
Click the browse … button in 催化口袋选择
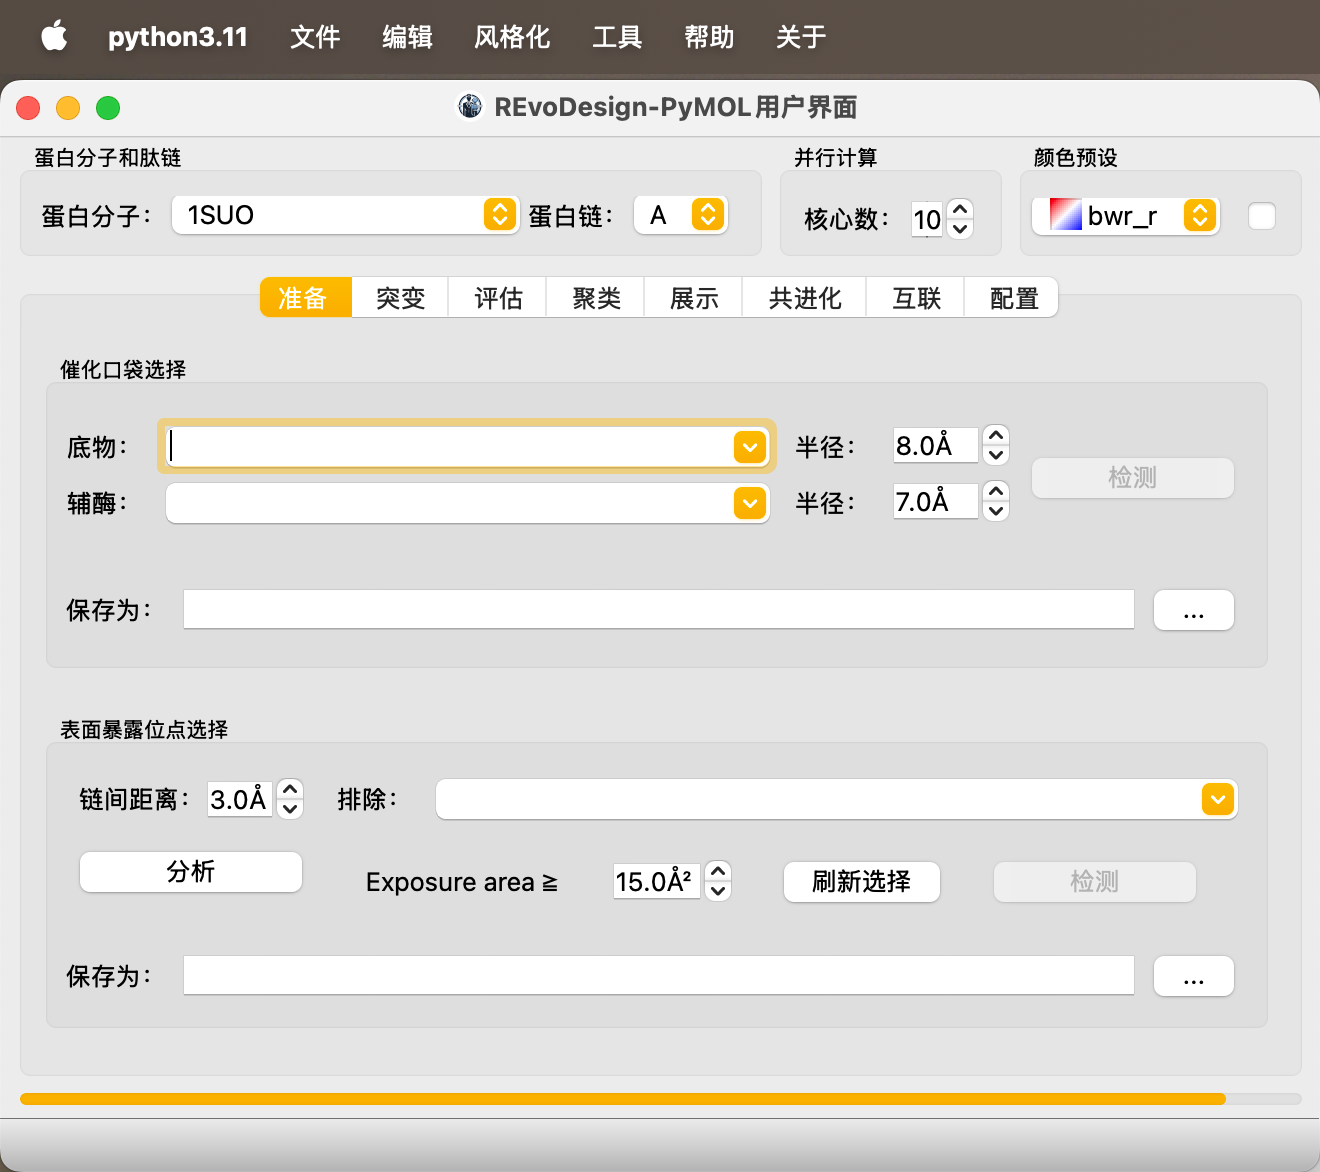pyautogui.click(x=1194, y=610)
